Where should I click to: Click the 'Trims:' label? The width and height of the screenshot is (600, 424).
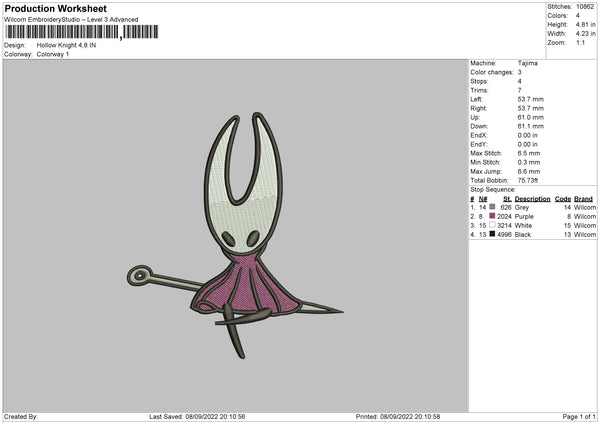[x=479, y=90]
